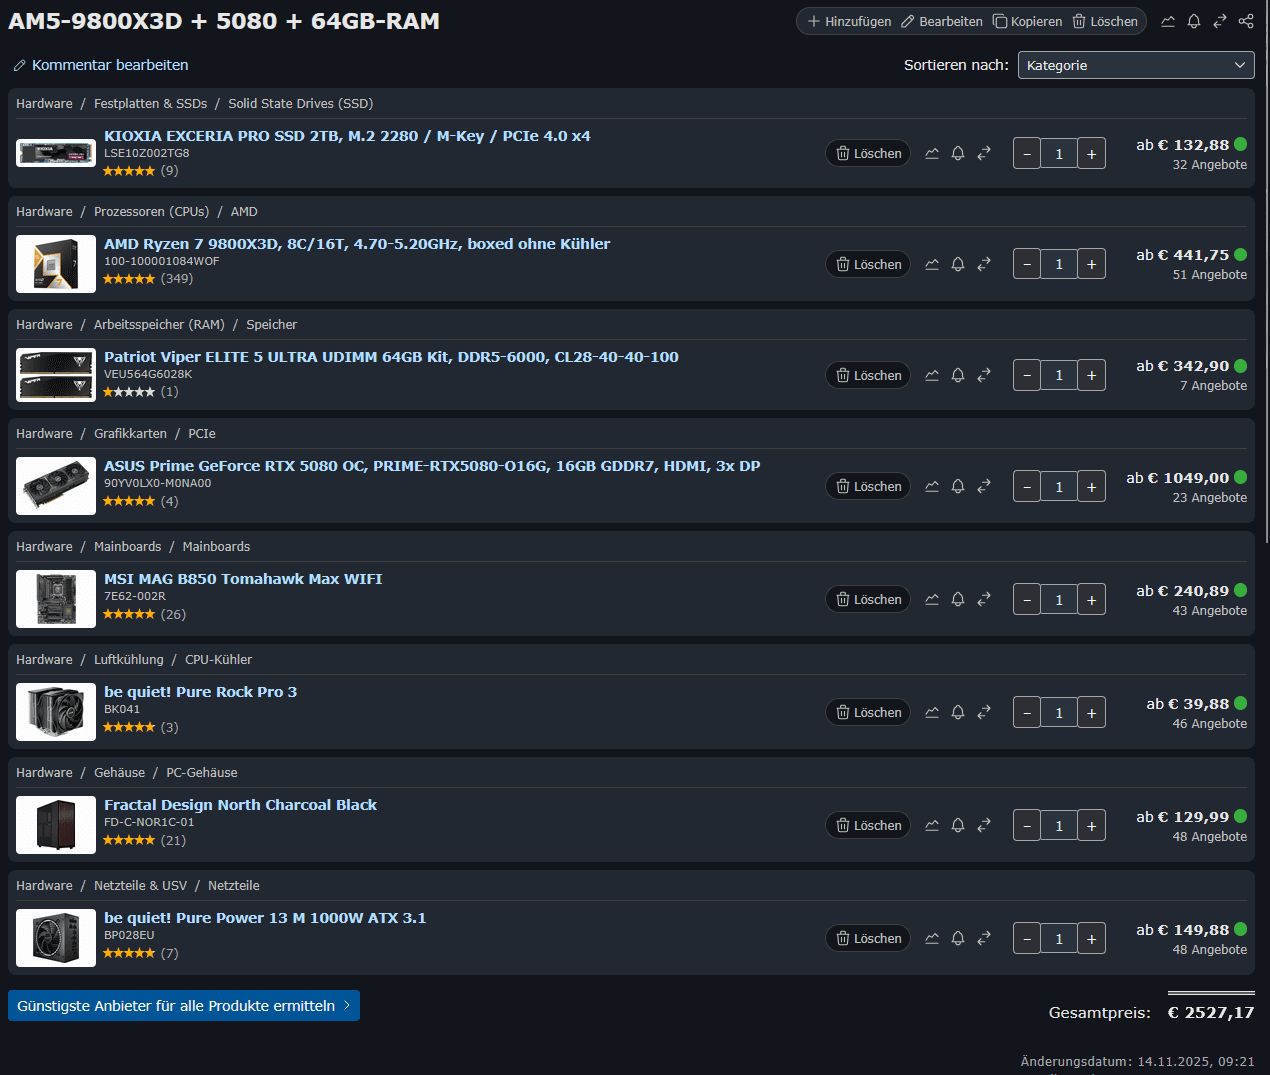1270x1075 pixels.
Task: Delete the ASUS Prime GeForce RTX 5080 item
Action: [x=868, y=486]
